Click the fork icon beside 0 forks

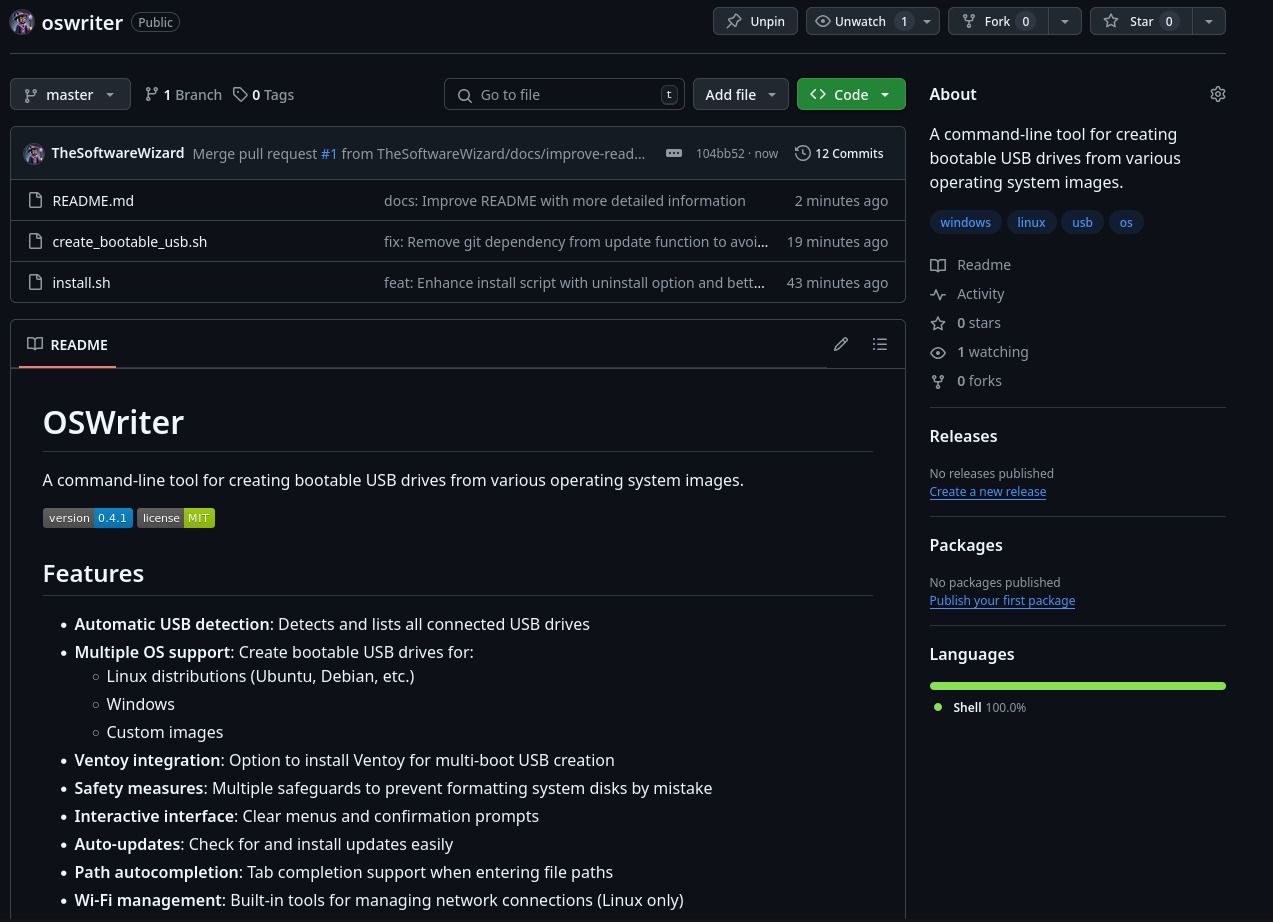(x=938, y=381)
